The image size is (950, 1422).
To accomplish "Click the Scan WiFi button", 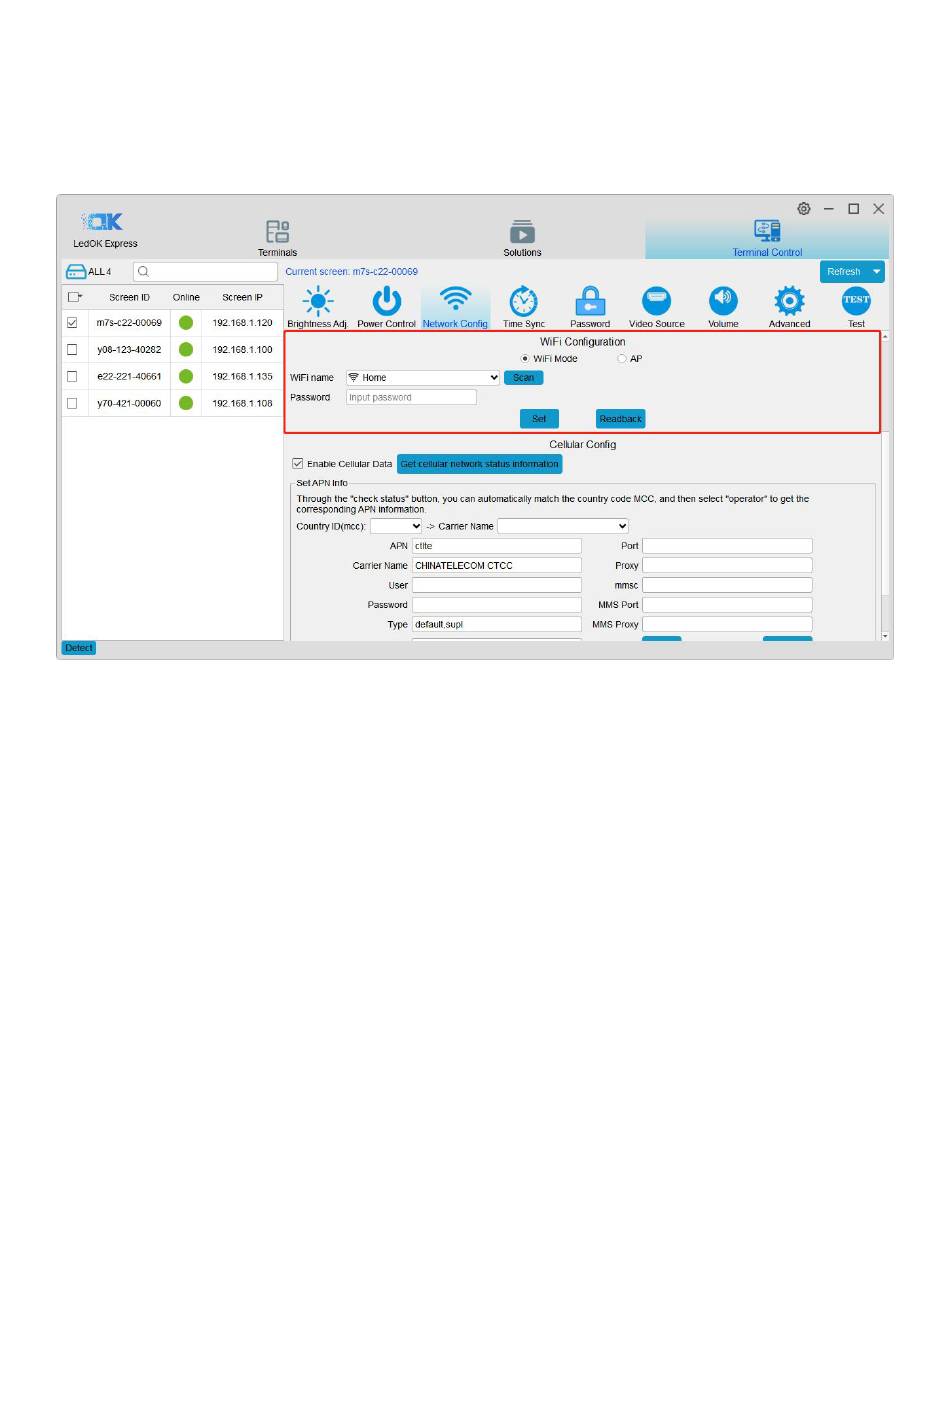I will pos(523,378).
